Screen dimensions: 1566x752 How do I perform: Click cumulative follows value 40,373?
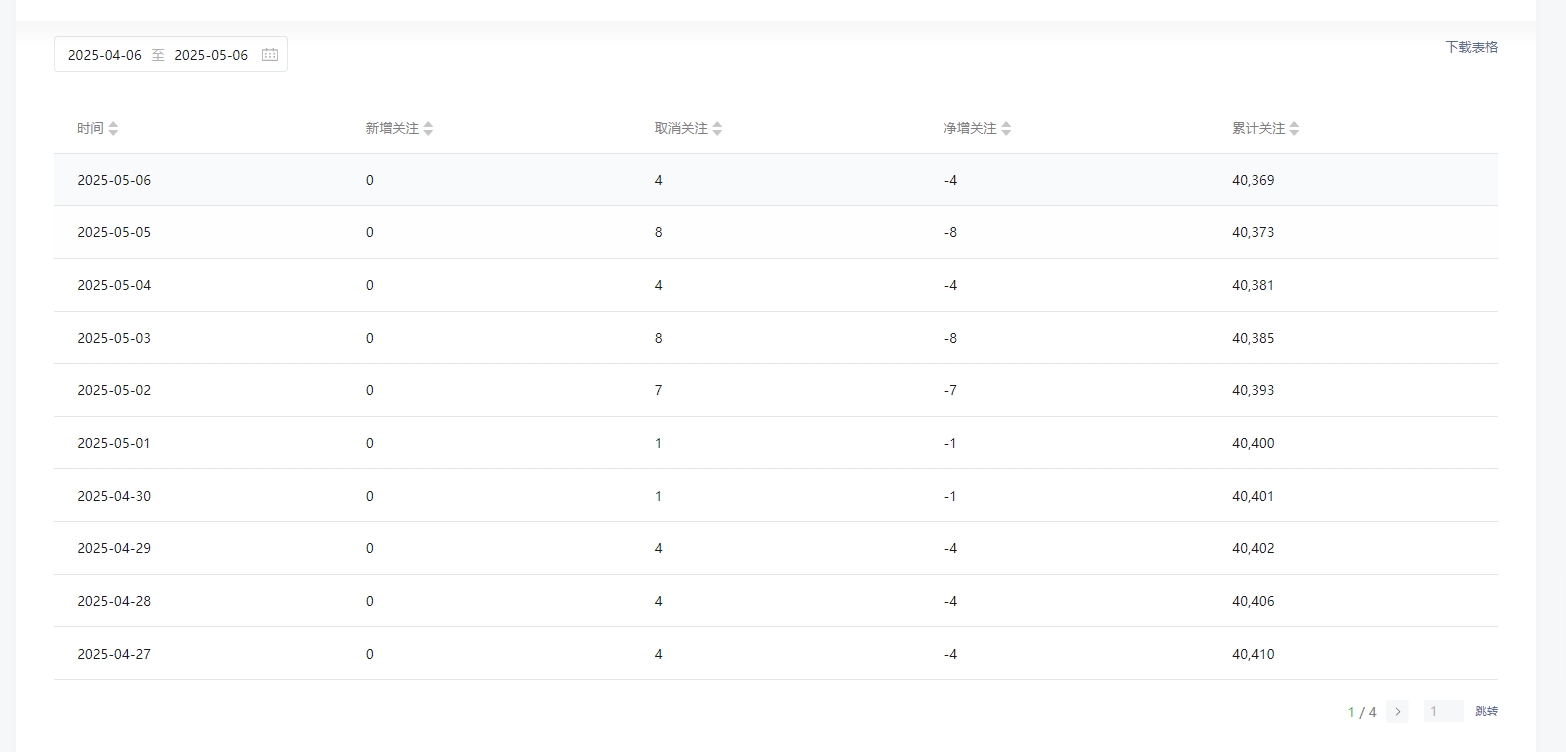(x=1253, y=233)
